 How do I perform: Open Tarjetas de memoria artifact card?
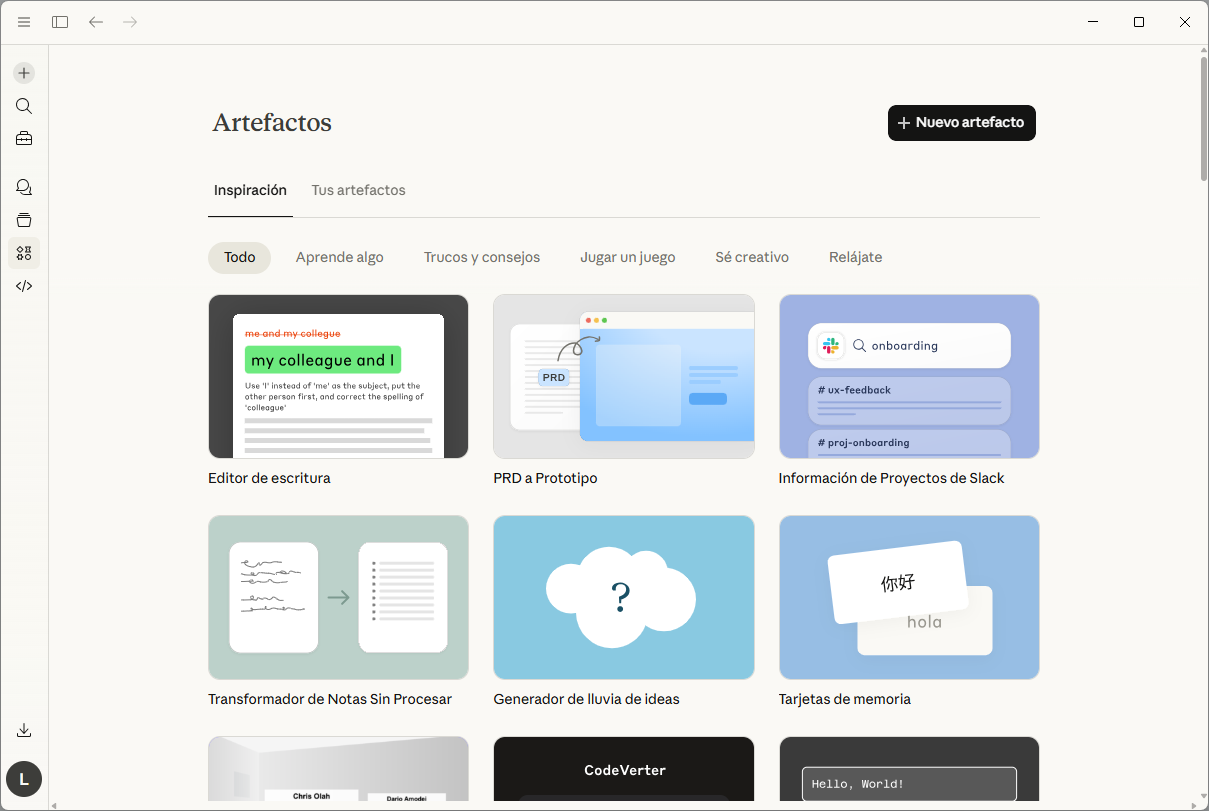tap(908, 597)
